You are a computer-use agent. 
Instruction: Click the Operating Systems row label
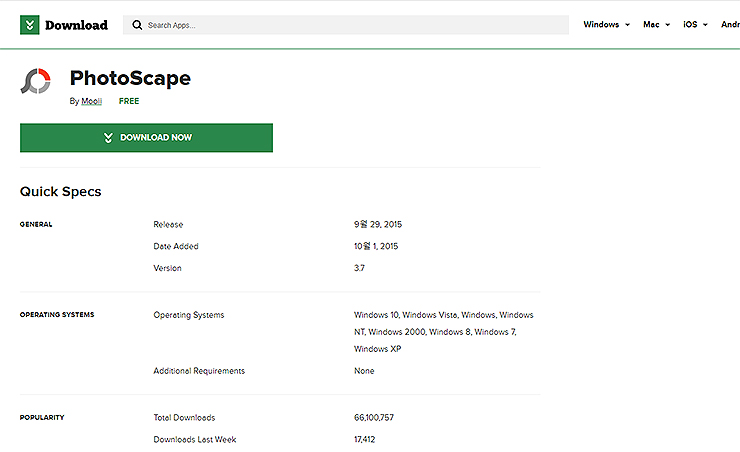point(189,315)
